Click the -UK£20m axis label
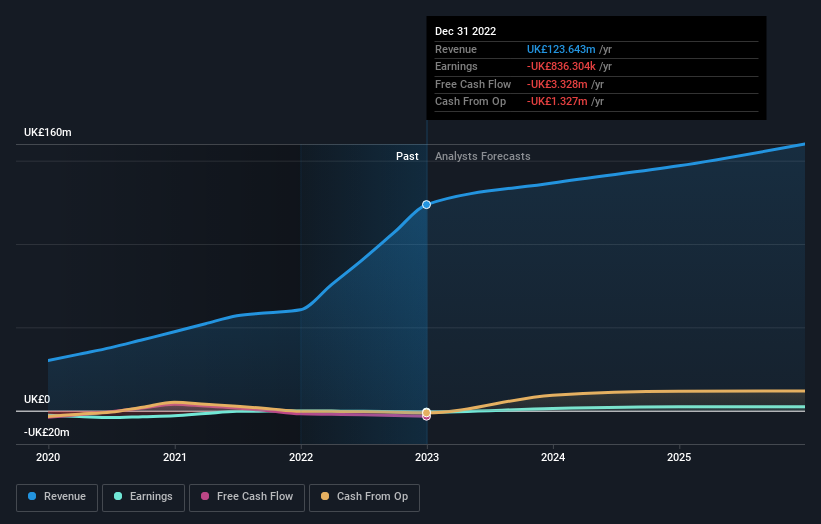 (47, 432)
